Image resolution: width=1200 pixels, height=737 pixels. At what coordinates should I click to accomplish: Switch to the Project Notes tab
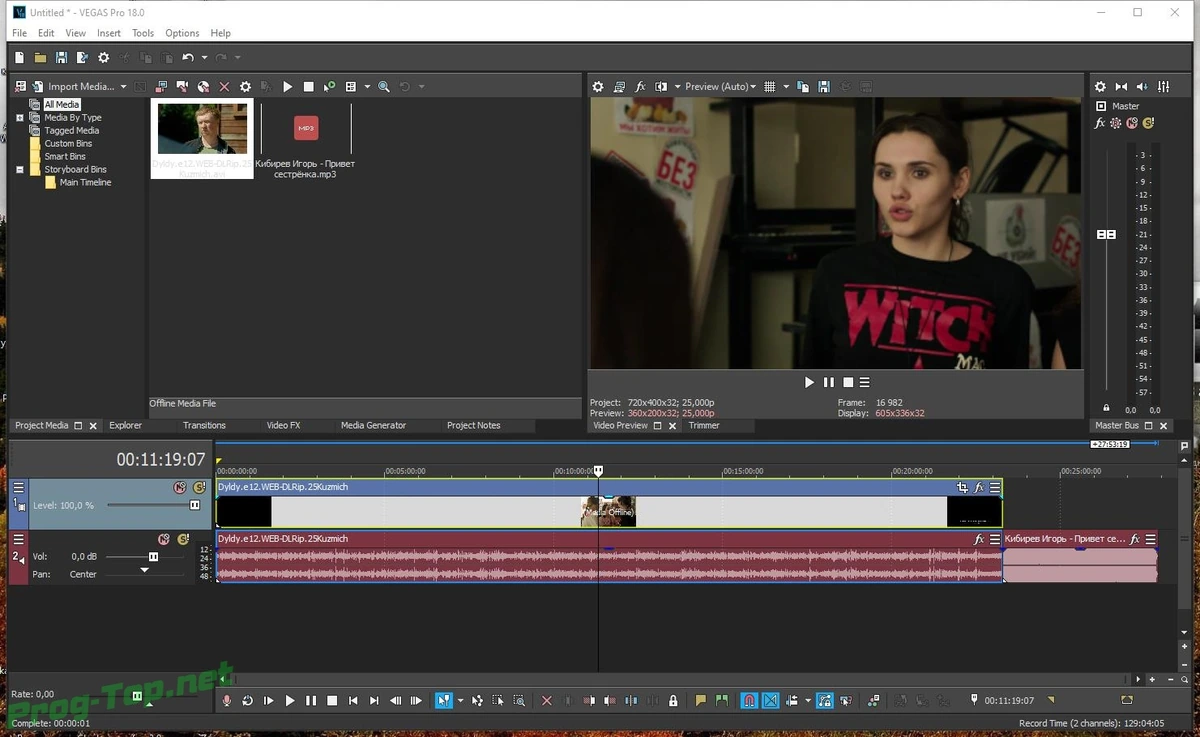click(x=473, y=426)
